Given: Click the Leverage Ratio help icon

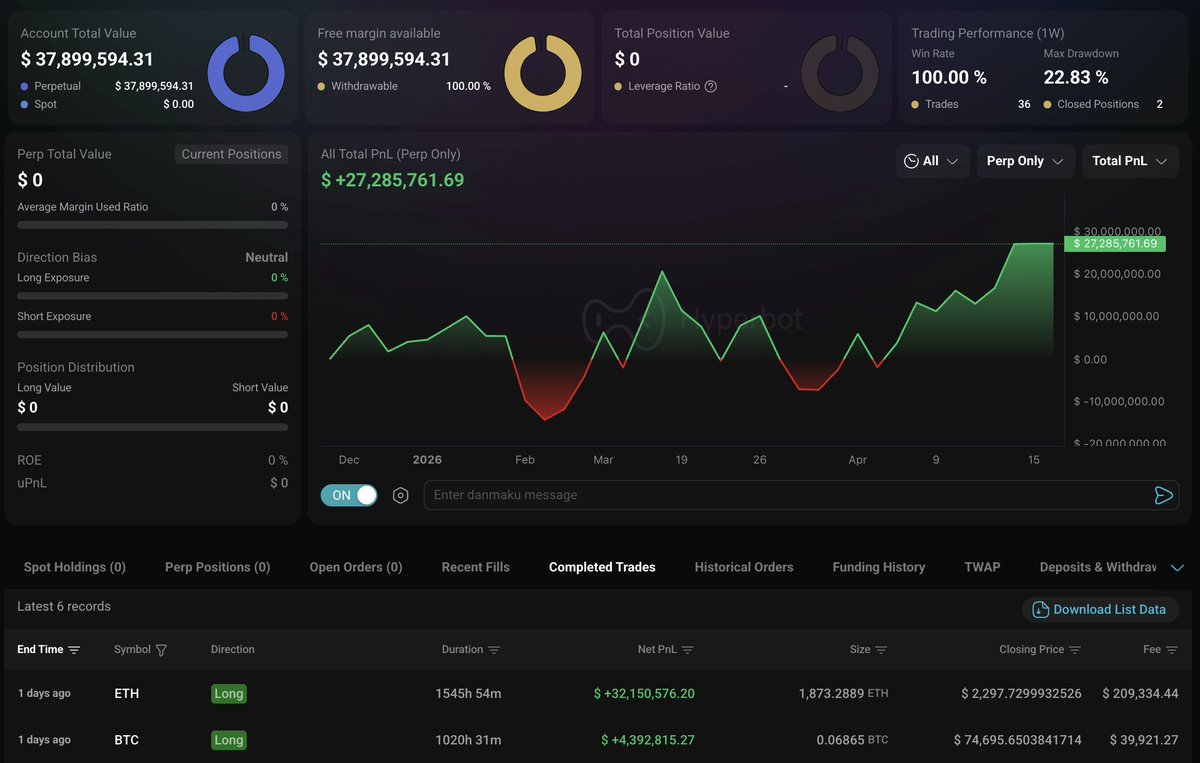Looking at the screenshot, I should (x=711, y=86).
